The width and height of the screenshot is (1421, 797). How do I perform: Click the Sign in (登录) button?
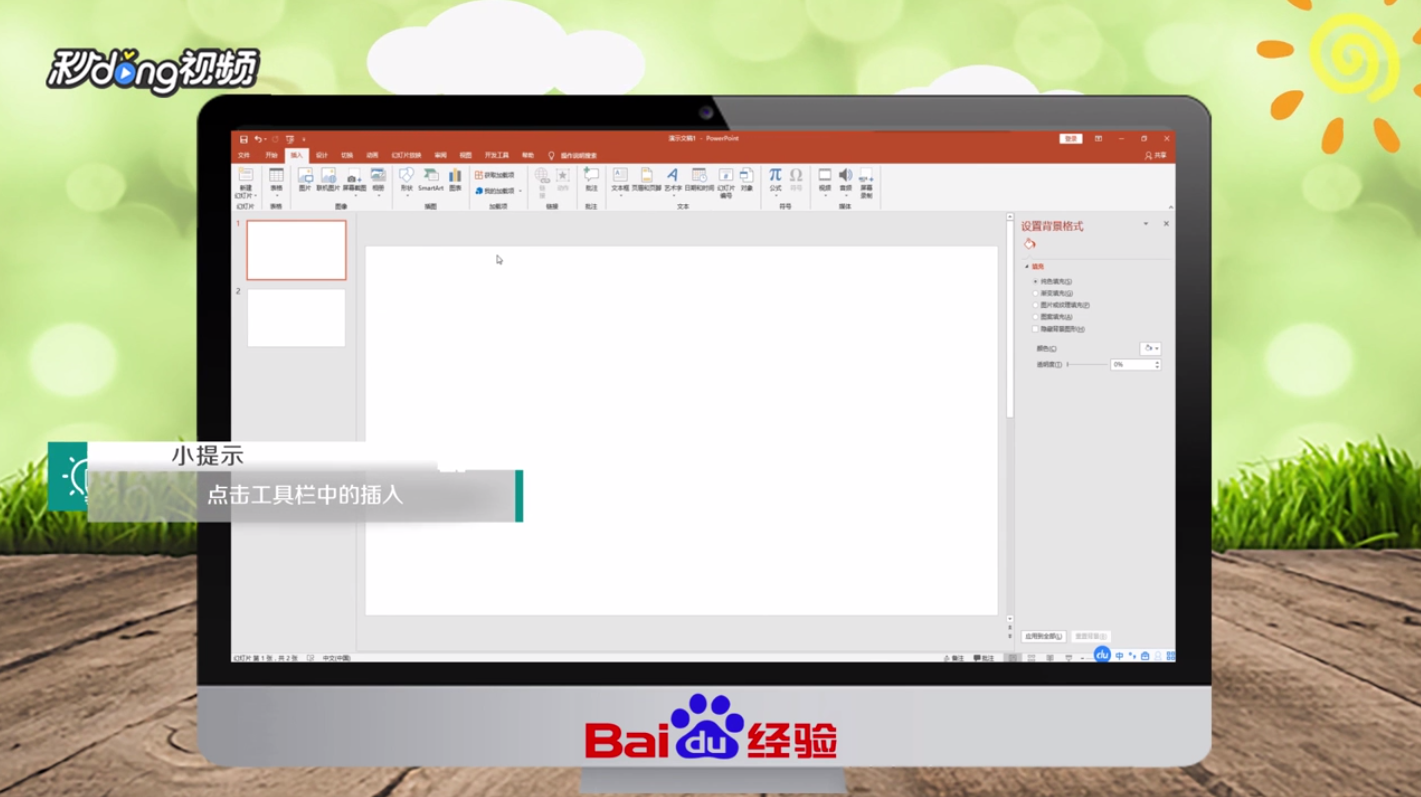[1071, 139]
